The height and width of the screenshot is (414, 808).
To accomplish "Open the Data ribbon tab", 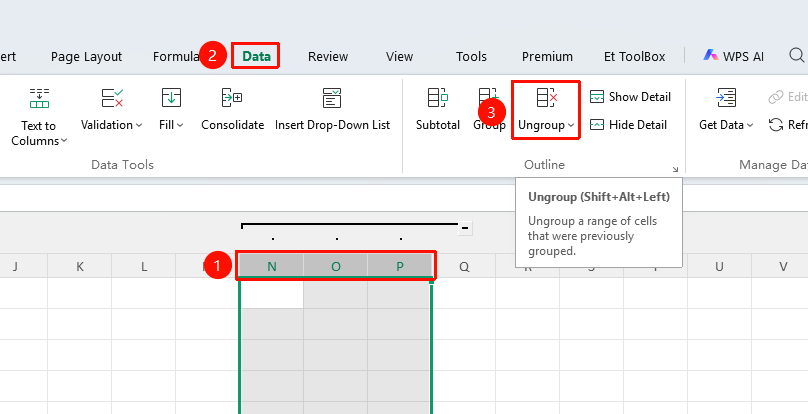I will 256,56.
